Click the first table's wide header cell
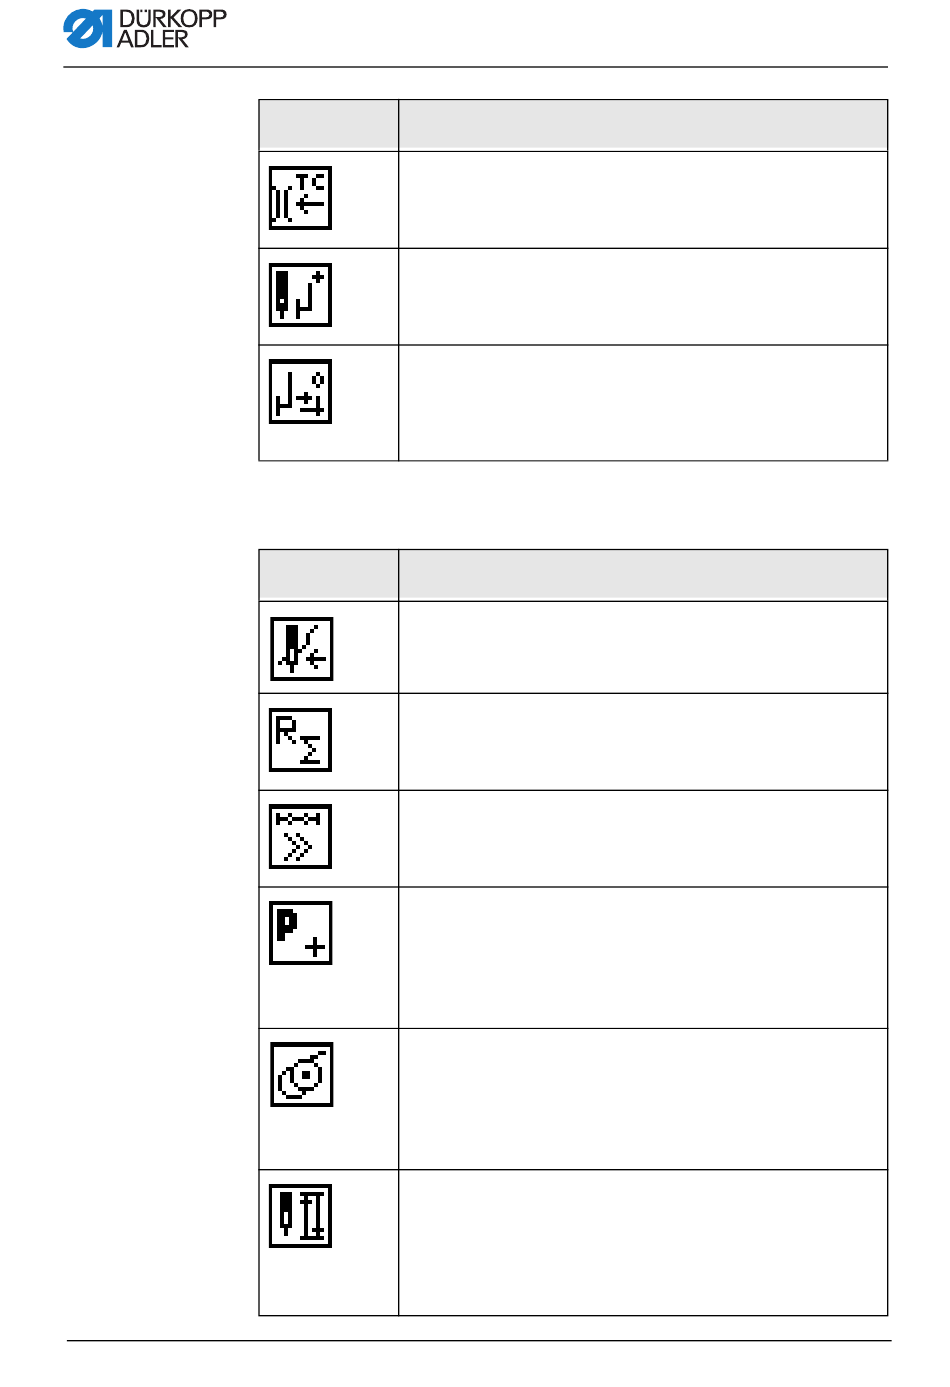Screen dimensions: 950x1387 643,125
